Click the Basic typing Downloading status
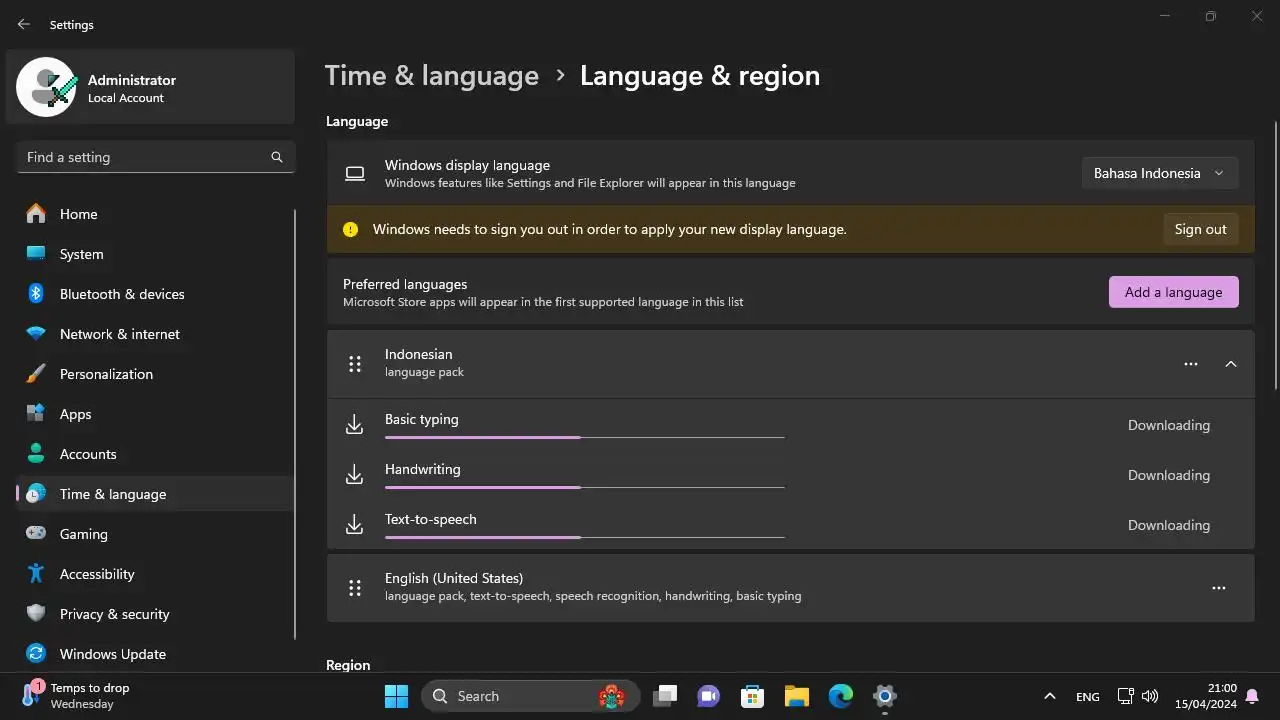The image size is (1280, 720). tap(1169, 425)
